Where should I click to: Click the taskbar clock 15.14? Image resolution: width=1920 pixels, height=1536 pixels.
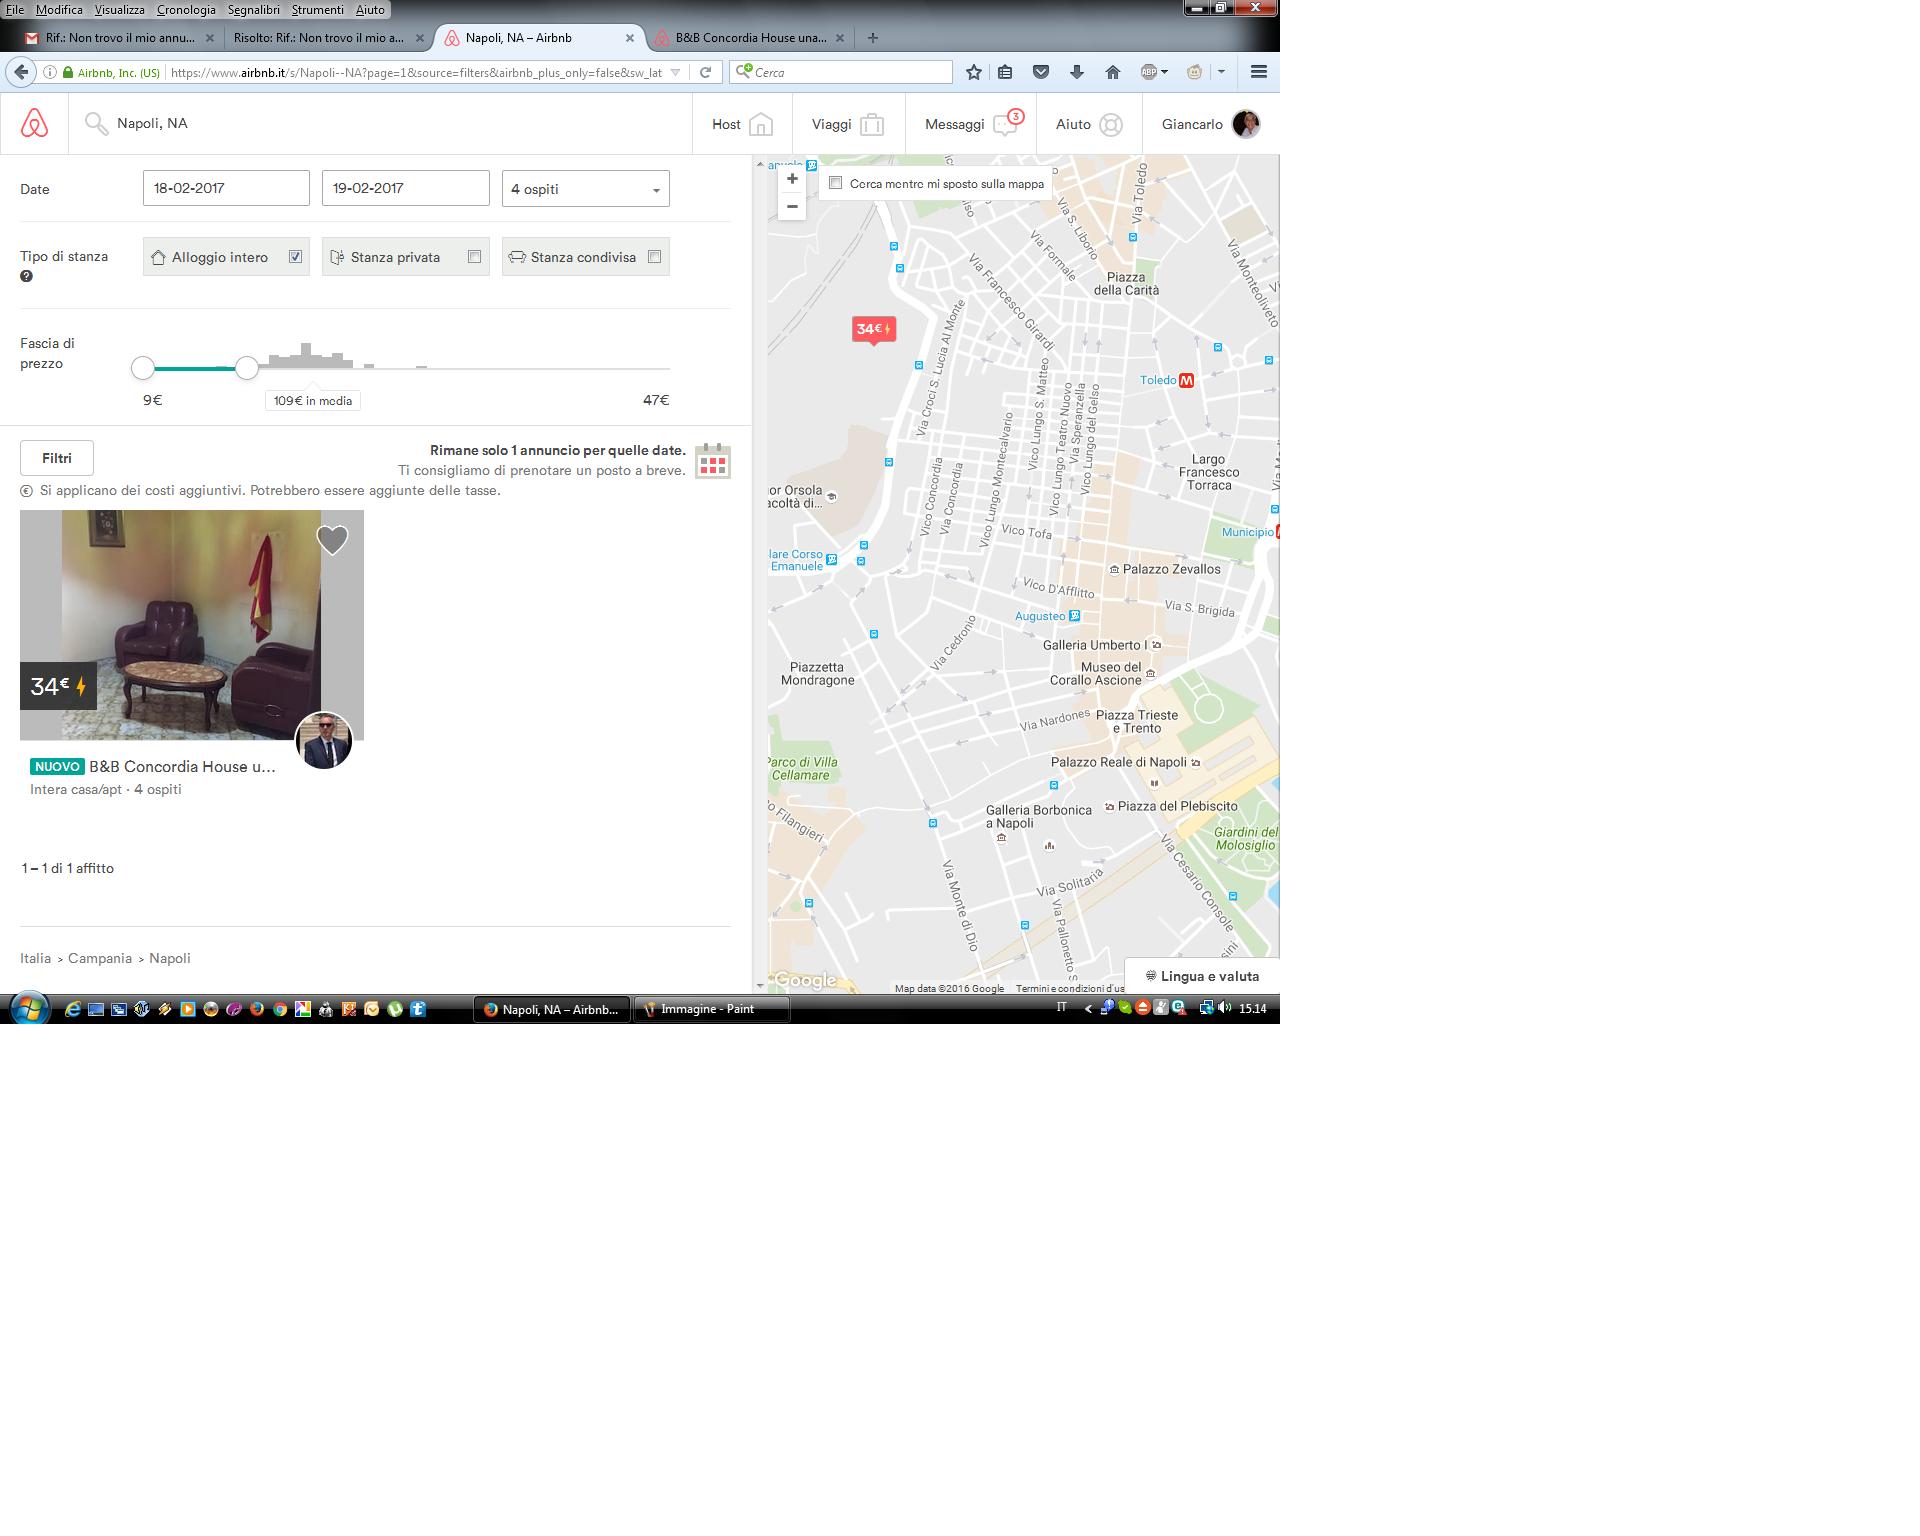1253,1009
